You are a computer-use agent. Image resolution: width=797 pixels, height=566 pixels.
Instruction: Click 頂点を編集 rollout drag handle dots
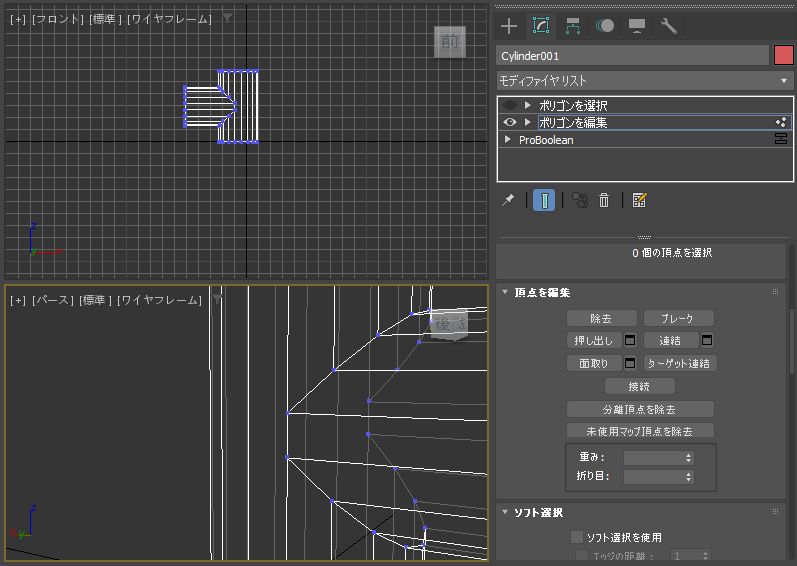point(775,292)
